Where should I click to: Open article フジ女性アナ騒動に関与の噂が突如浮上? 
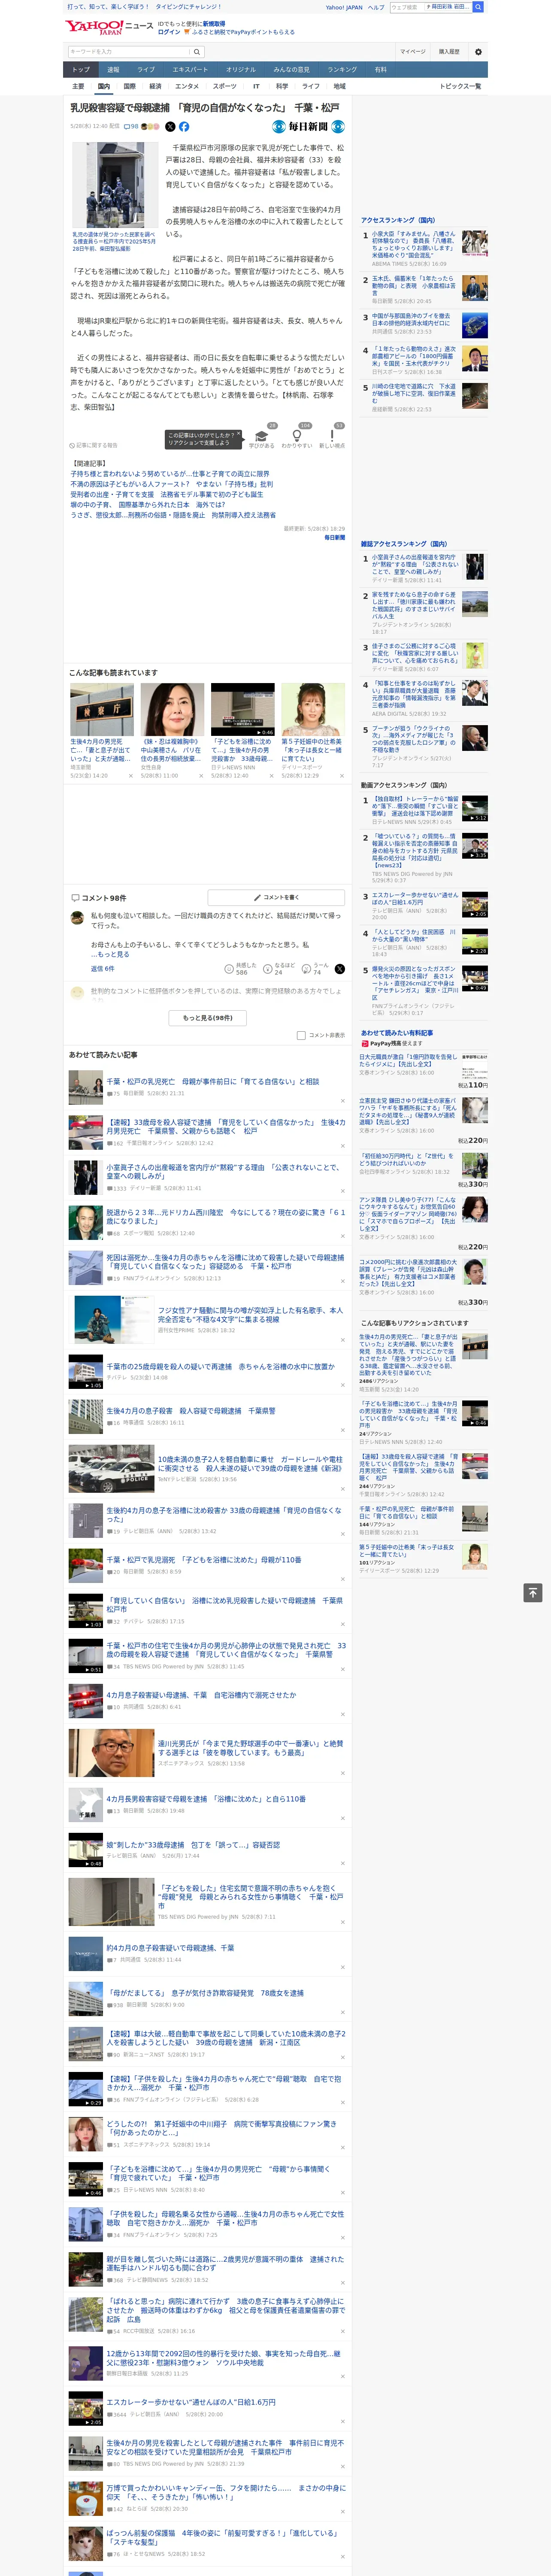(250, 1314)
